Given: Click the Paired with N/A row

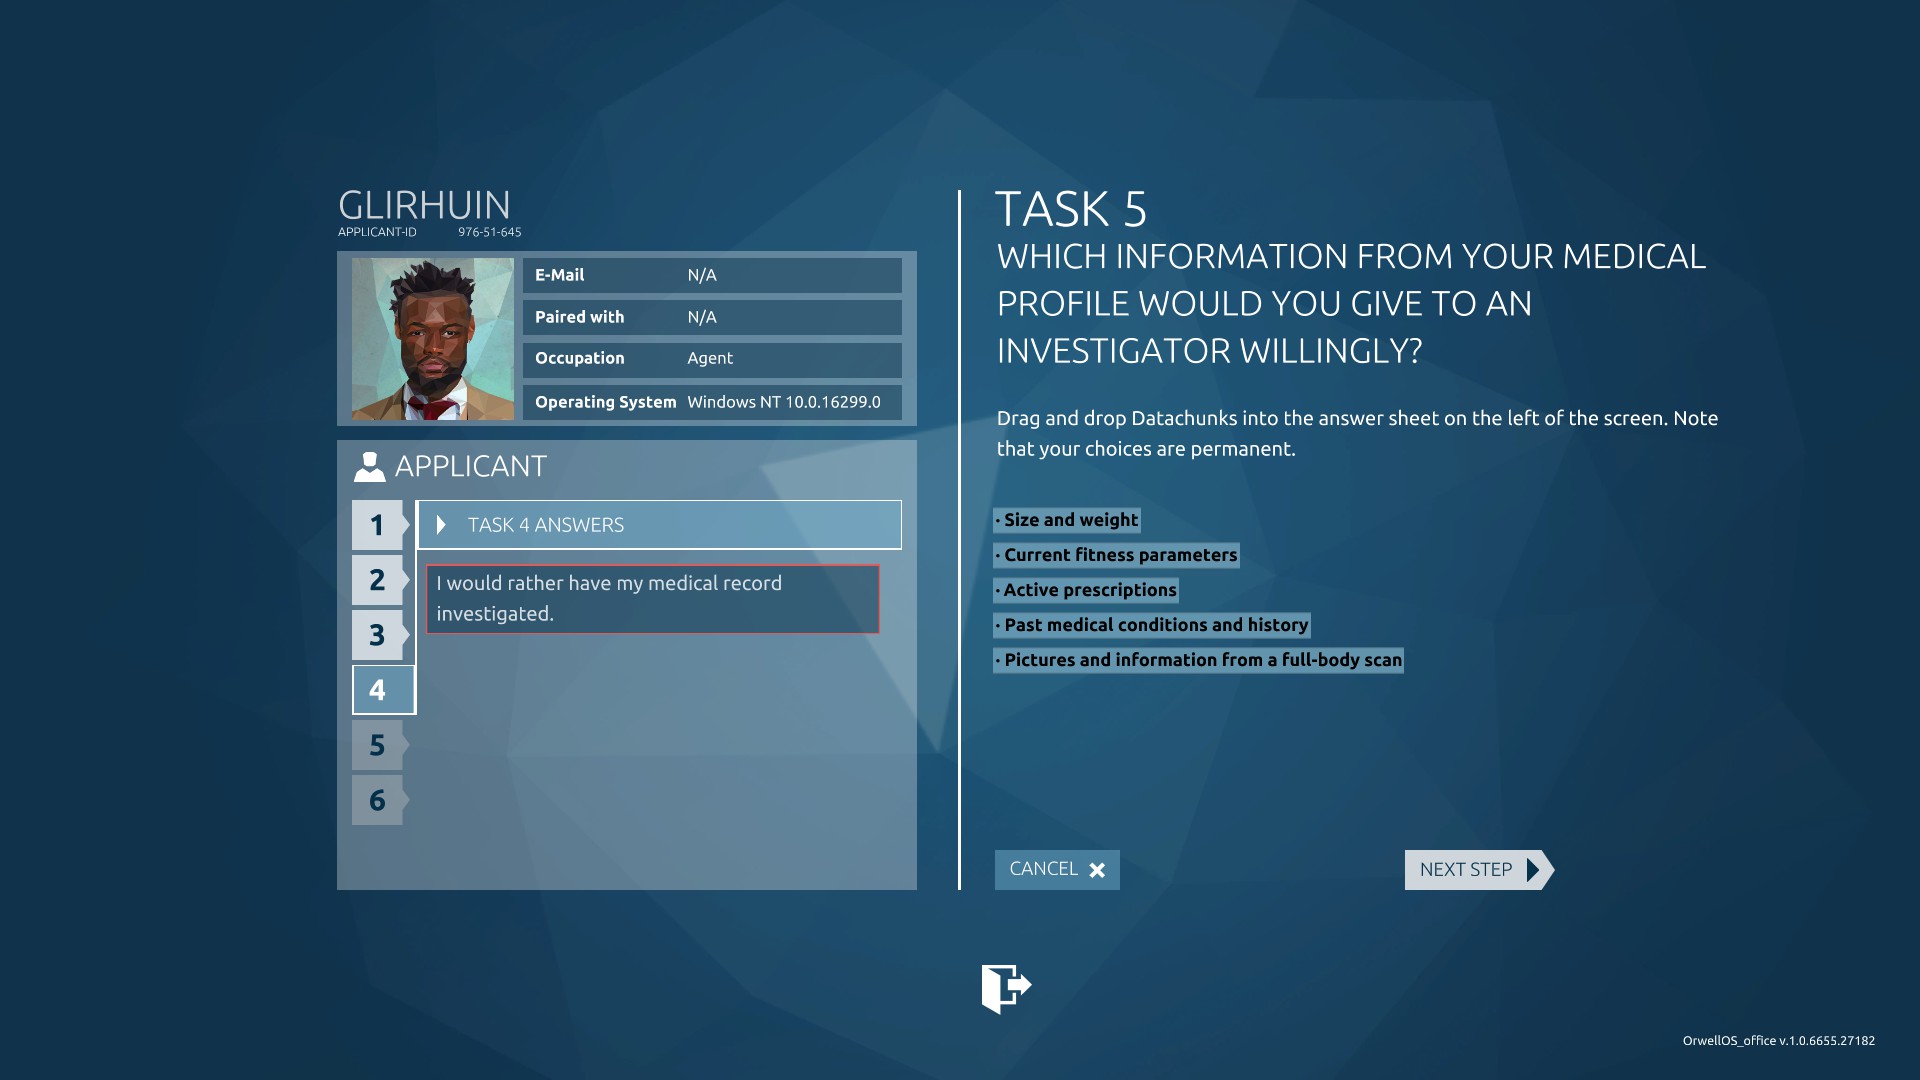Looking at the screenshot, I should [x=712, y=317].
